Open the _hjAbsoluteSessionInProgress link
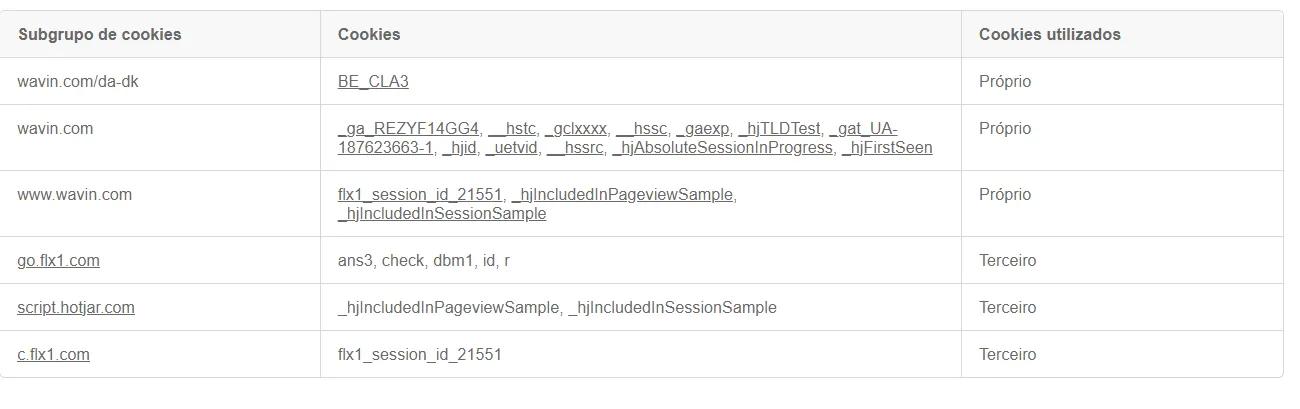Image resolution: width=1300 pixels, height=409 pixels. click(723, 148)
